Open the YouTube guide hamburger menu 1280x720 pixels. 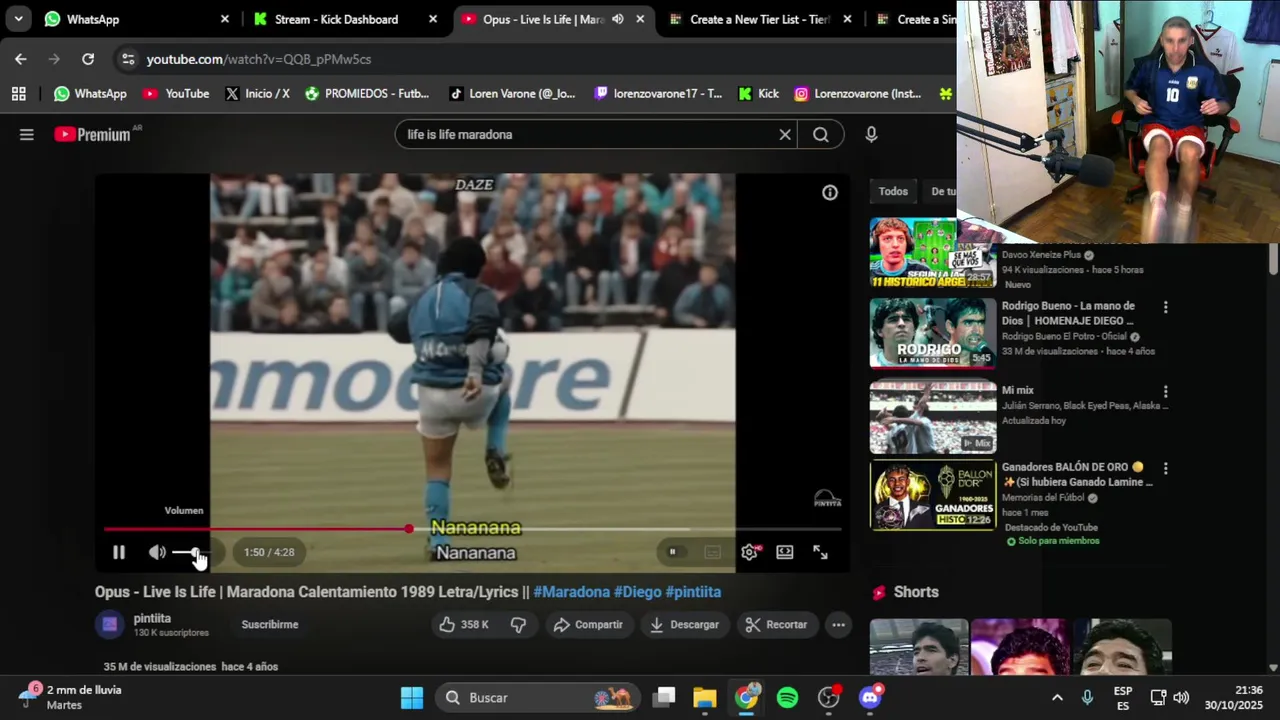(x=27, y=134)
